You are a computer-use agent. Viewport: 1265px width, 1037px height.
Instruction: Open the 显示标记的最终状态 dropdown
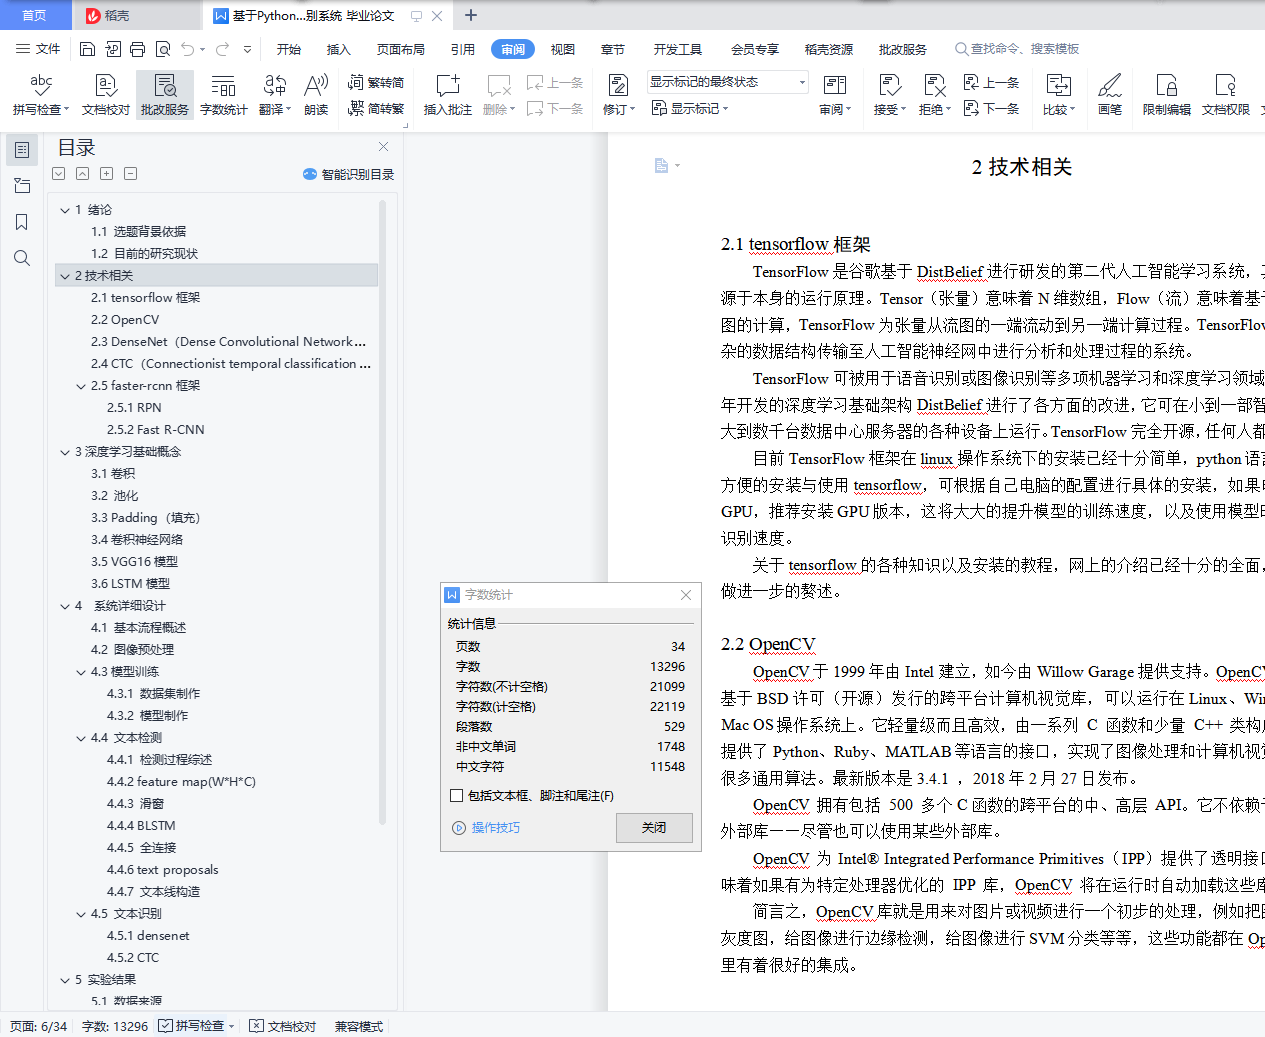[727, 82]
